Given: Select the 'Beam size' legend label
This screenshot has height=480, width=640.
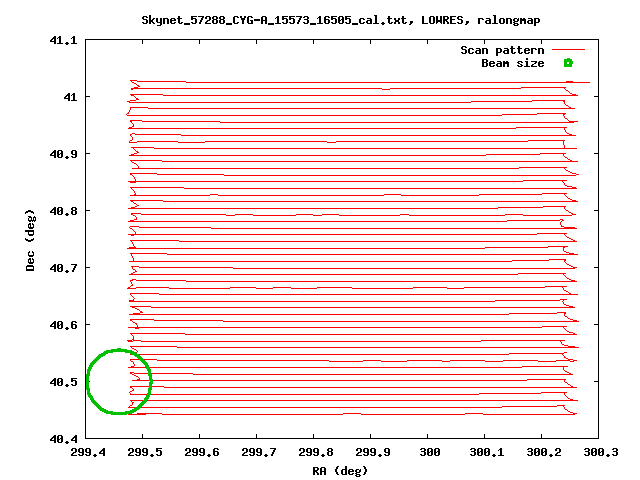Looking at the screenshot, I should click(513, 63).
